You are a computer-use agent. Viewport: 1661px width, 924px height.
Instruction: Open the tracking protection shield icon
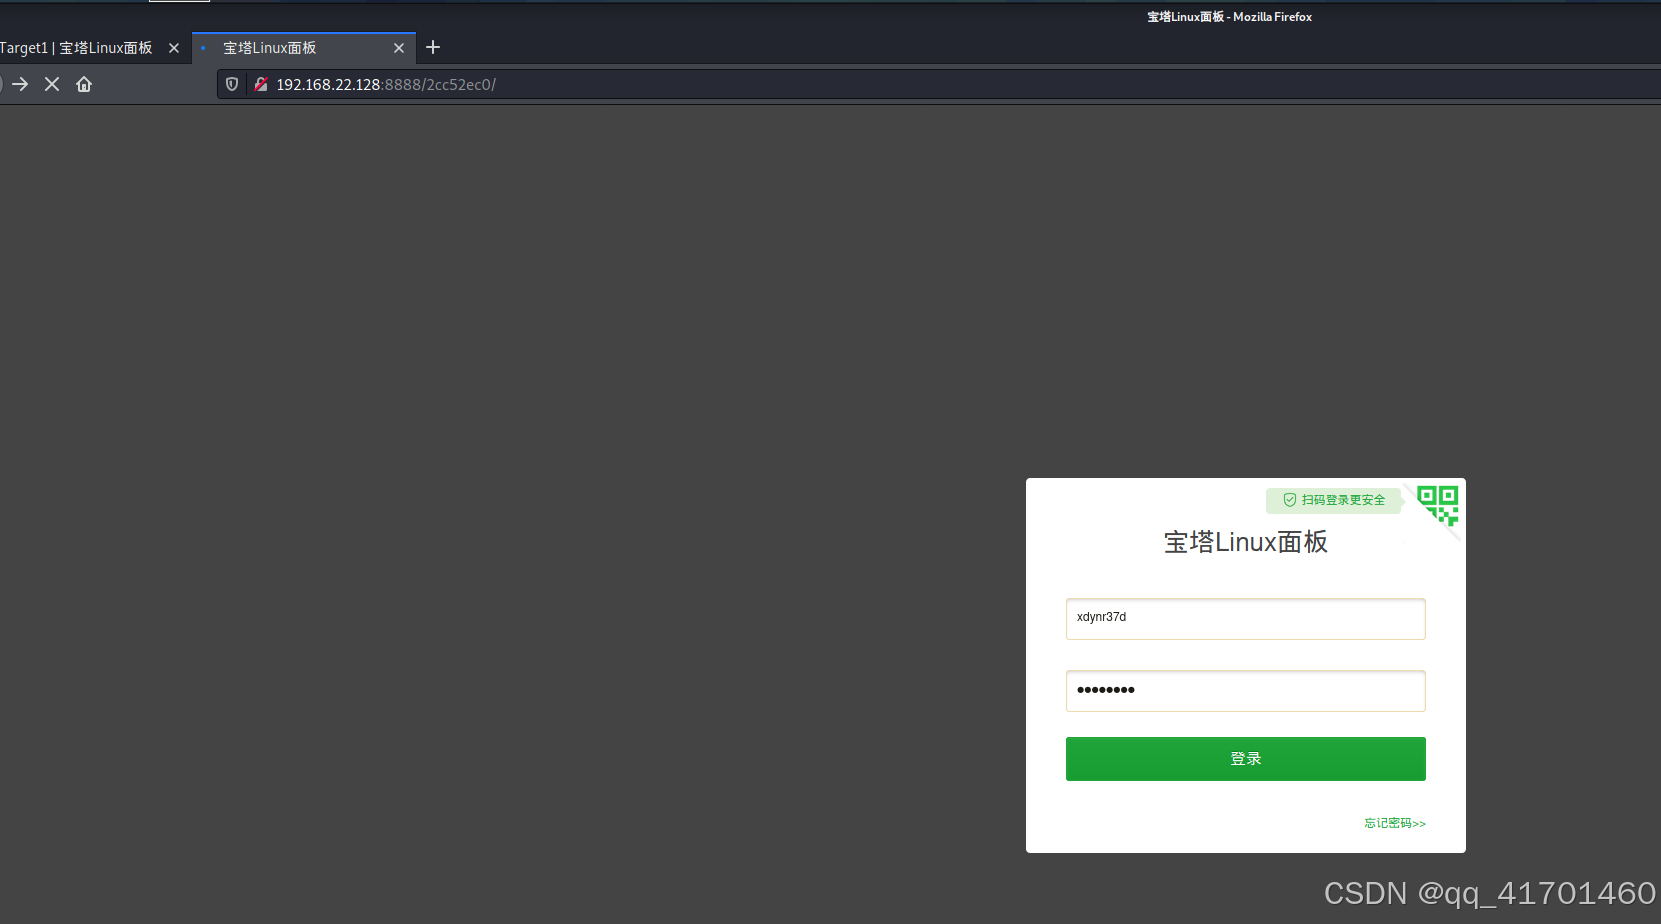tap(232, 84)
